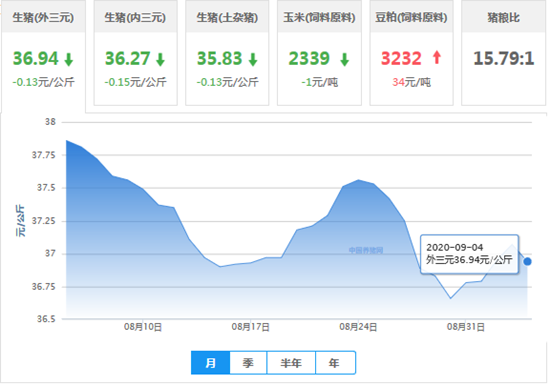Click the 外三元36.94元/公斤 tooltip text

[x=469, y=260]
